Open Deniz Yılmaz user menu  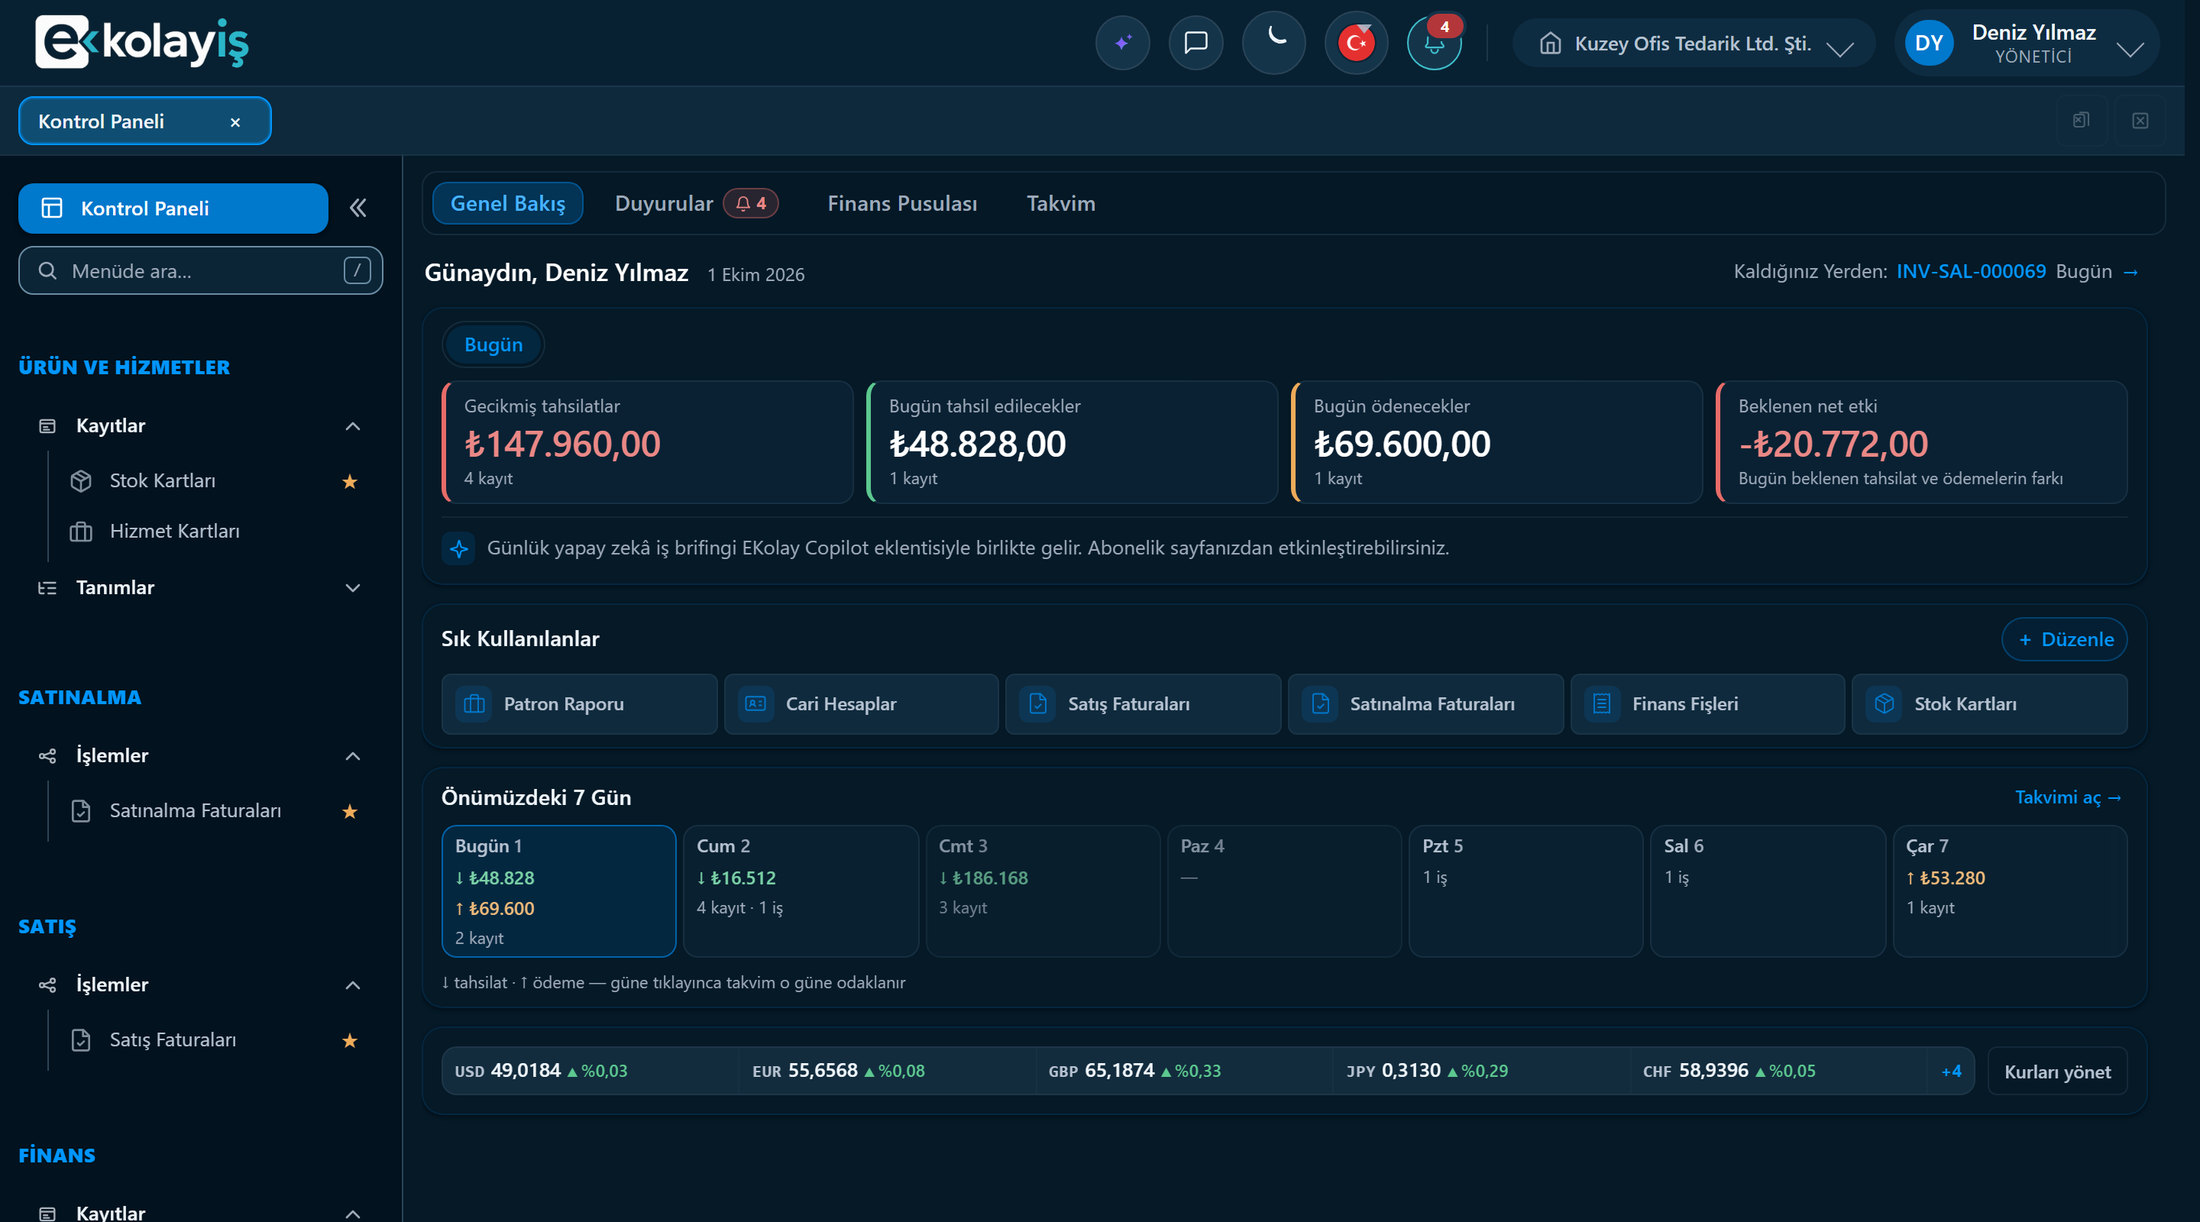tap(2026, 44)
